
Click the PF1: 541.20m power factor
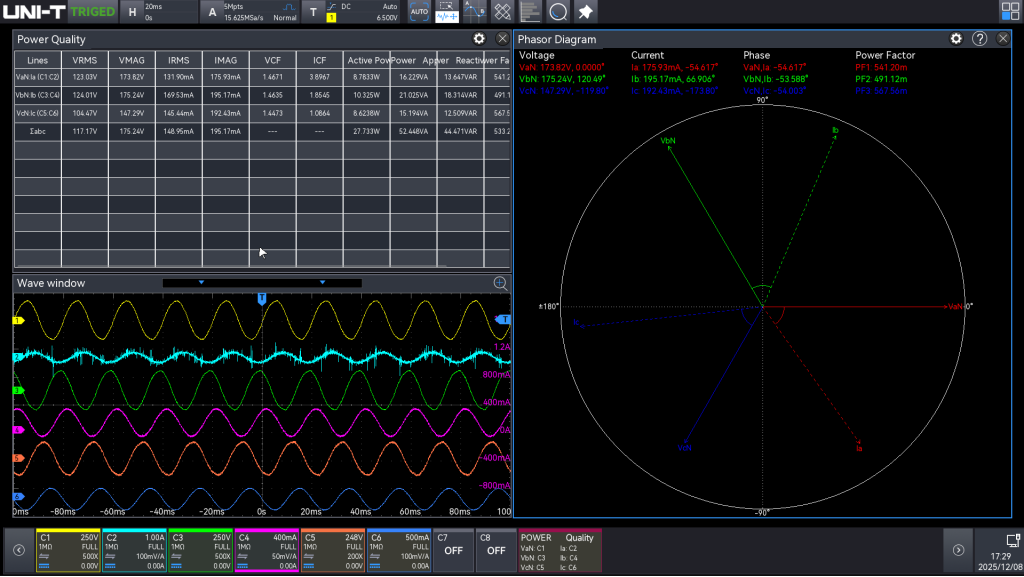click(x=881, y=67)
